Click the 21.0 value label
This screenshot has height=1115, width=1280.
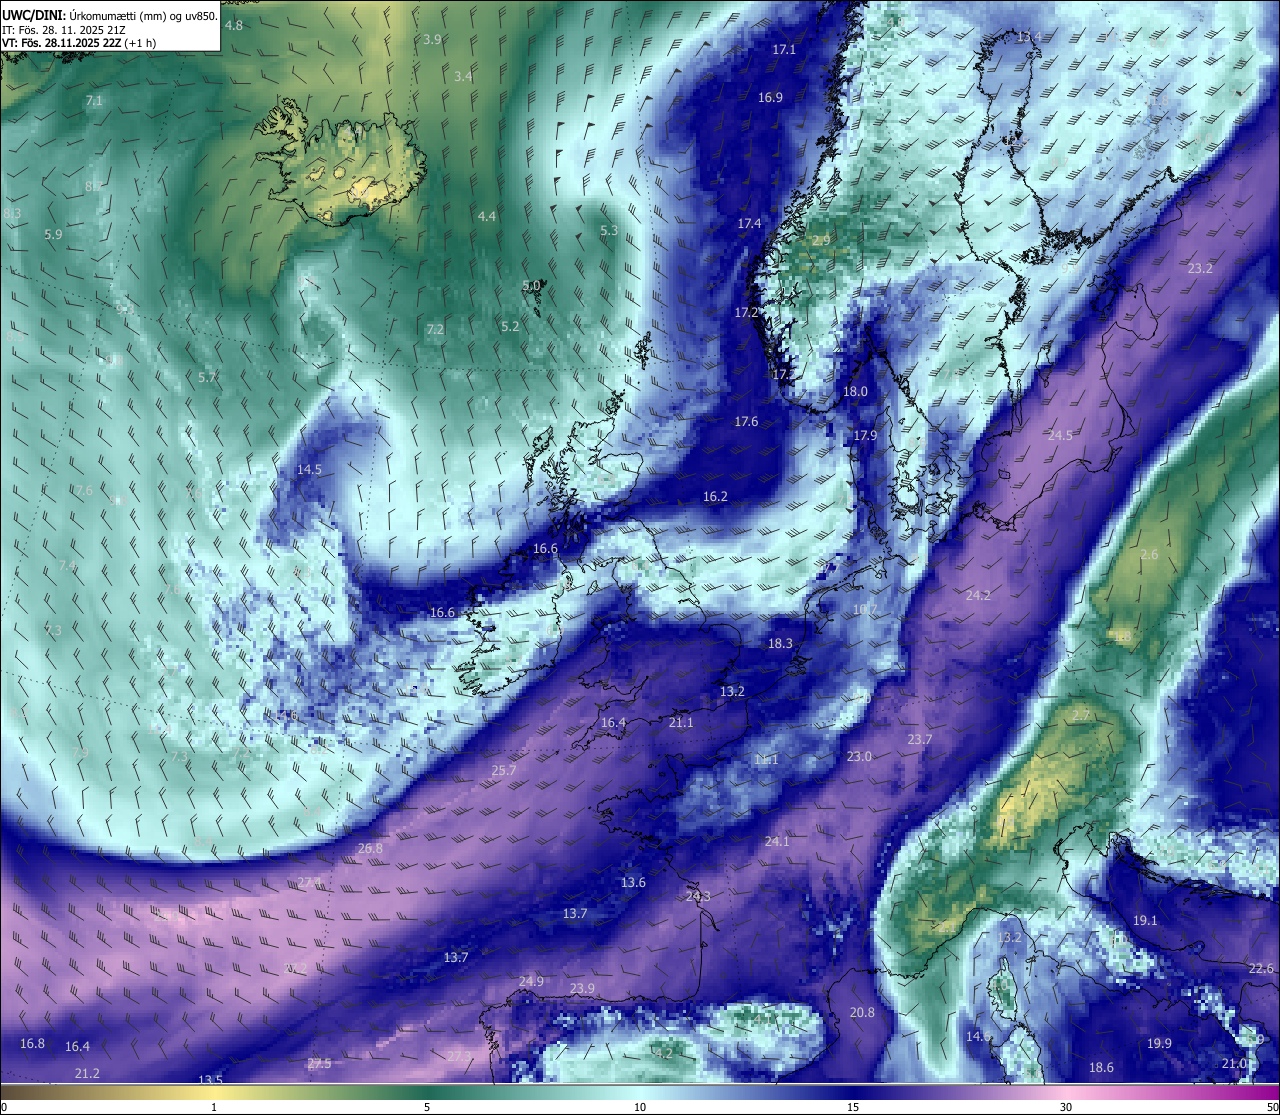tap(1235, 1064)
